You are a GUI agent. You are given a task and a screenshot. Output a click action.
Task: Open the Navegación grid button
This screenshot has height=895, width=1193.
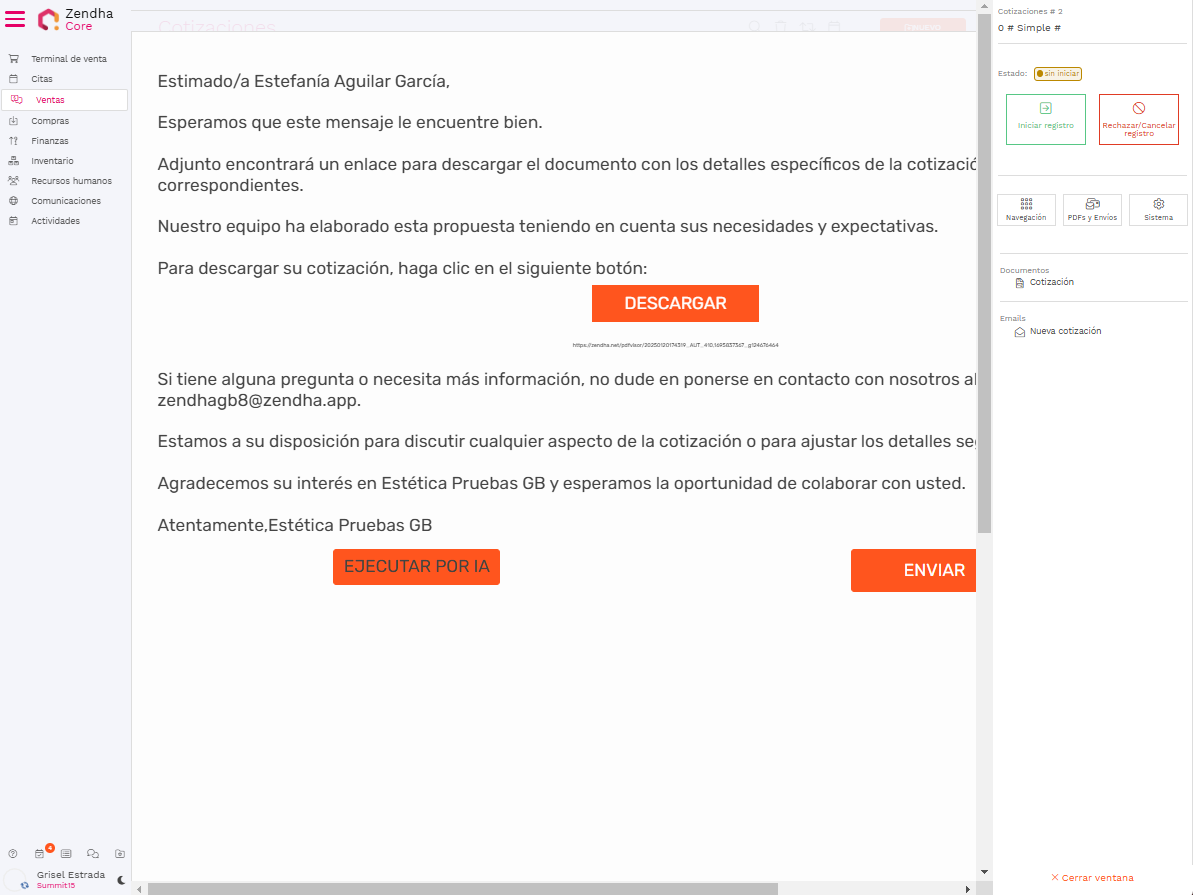pyautogui.click(x=1026, y=210)
